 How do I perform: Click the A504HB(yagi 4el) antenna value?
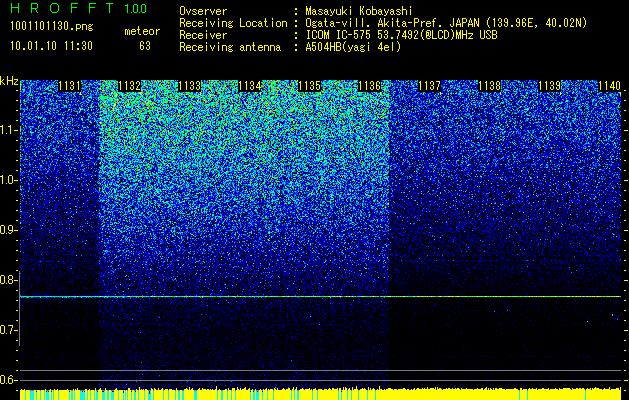(x=353, y=47)
